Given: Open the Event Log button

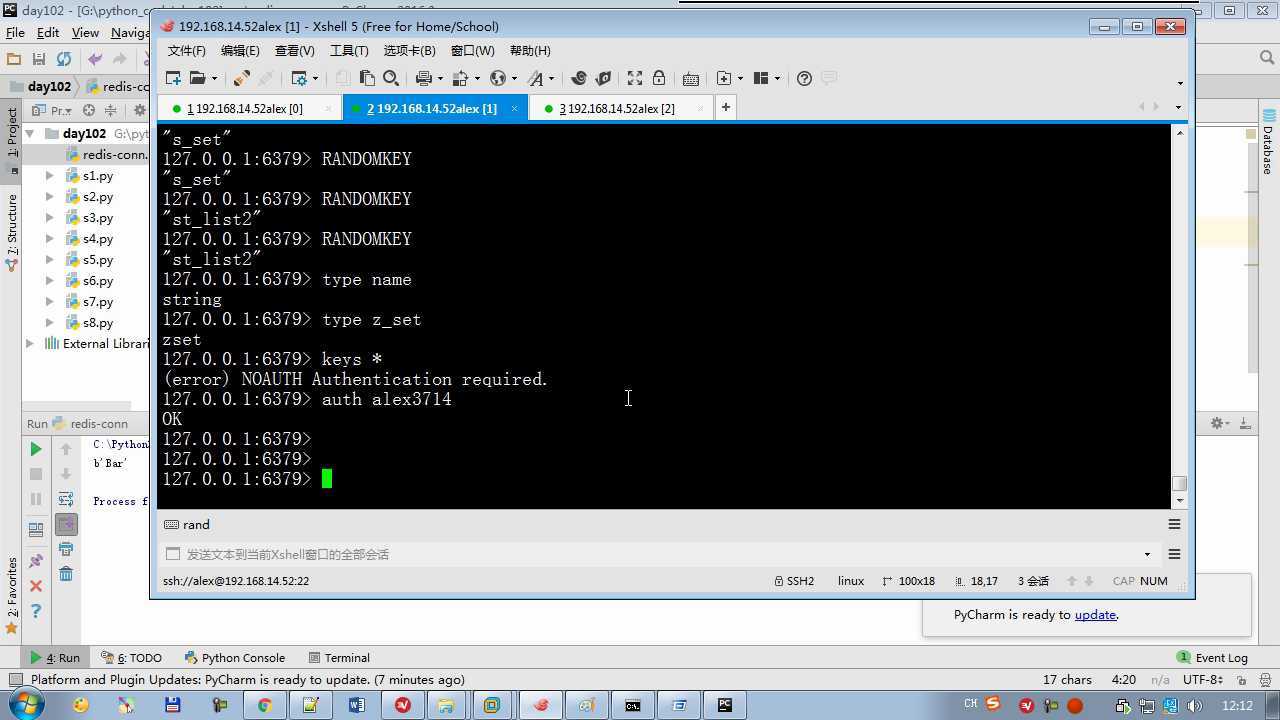Looking at the screenshot, I should tap(1212, 658).
